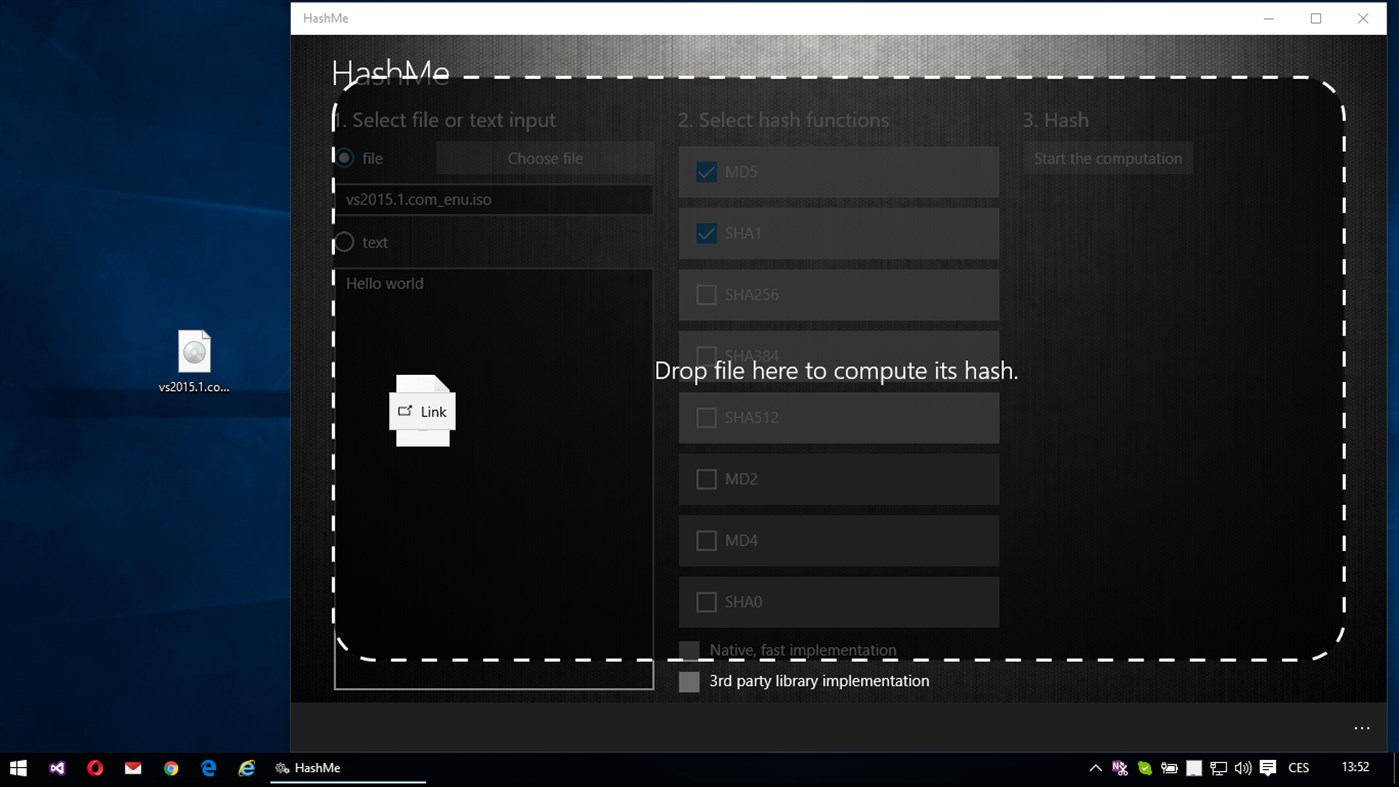Open the volume control in the system tray
This screenshot has height=787, width=1399.
[x=1242, y=768]
